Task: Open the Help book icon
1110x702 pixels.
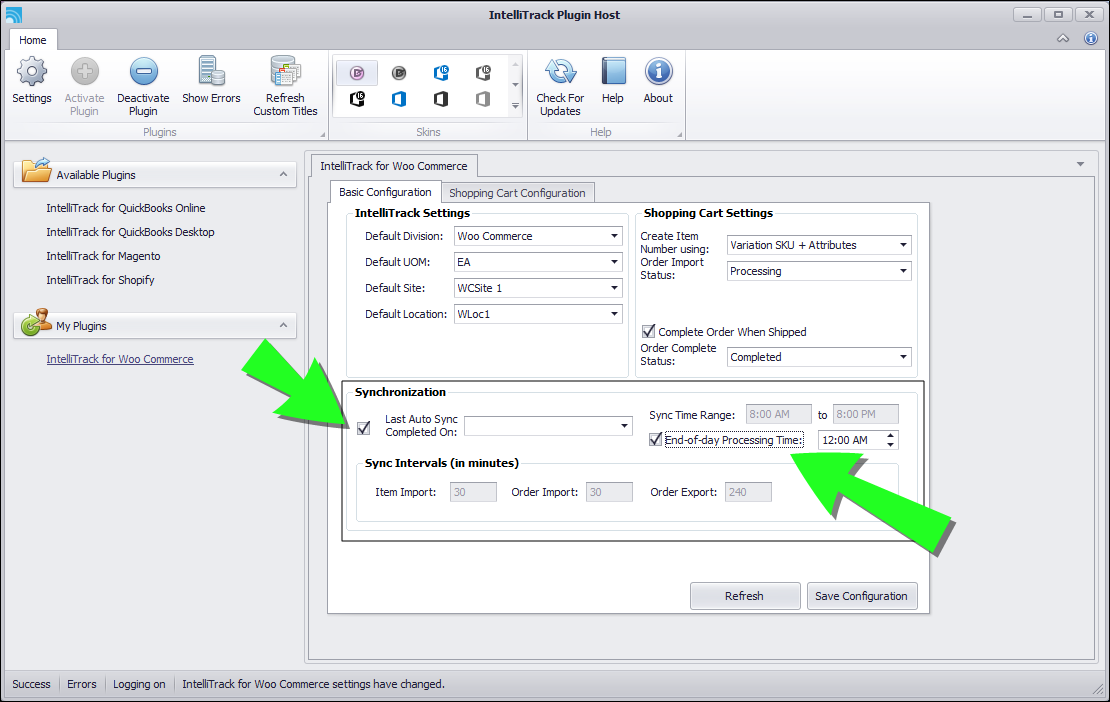Action: [x=613, y=81]
